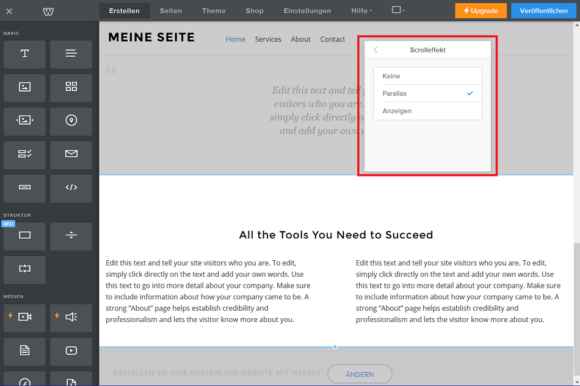580x386 pixels.
Task: Pick the Button element icon
Action: [24, 188]
